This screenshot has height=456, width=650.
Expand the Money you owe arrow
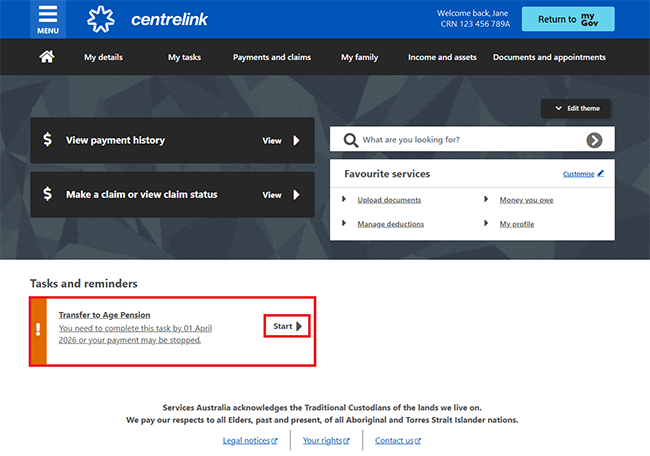click(486, 200)
